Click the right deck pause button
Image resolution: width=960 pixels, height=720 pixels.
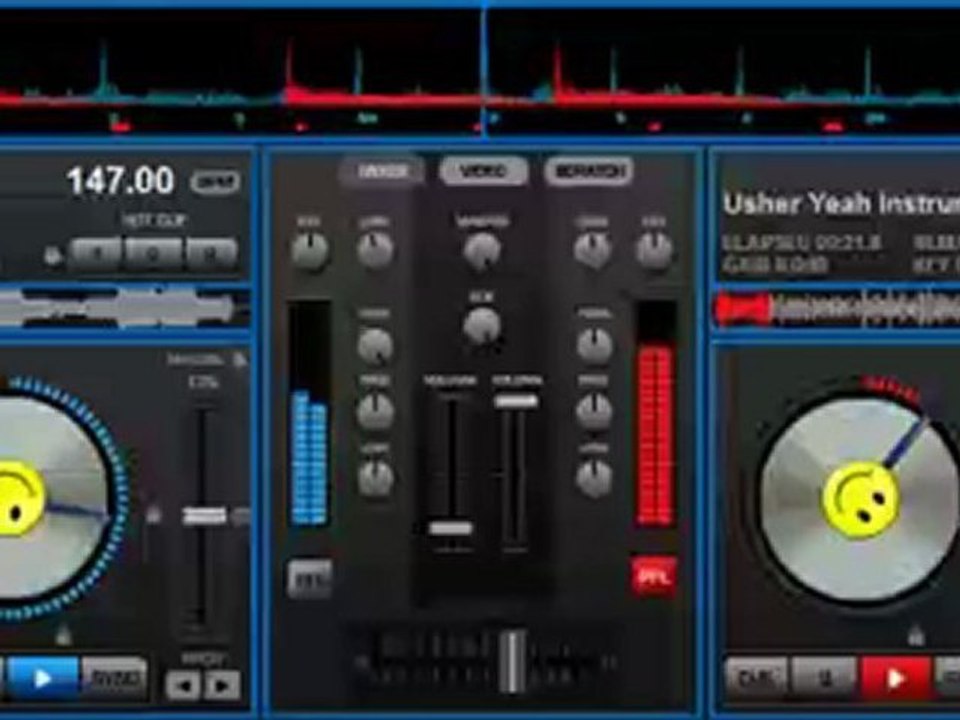[x=824, y=678]
